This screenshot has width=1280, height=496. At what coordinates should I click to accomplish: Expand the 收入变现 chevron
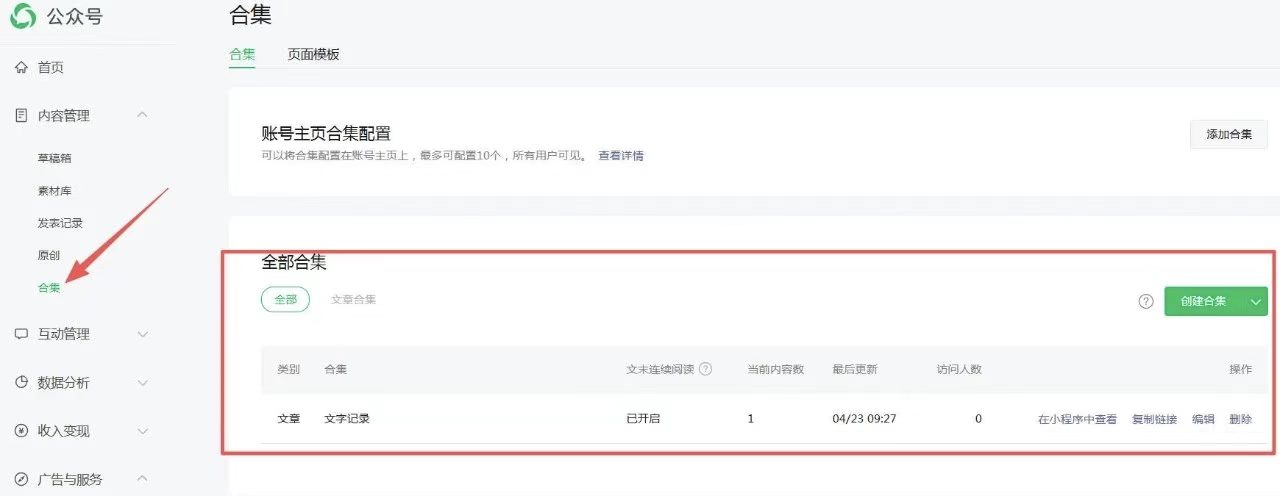142,431
